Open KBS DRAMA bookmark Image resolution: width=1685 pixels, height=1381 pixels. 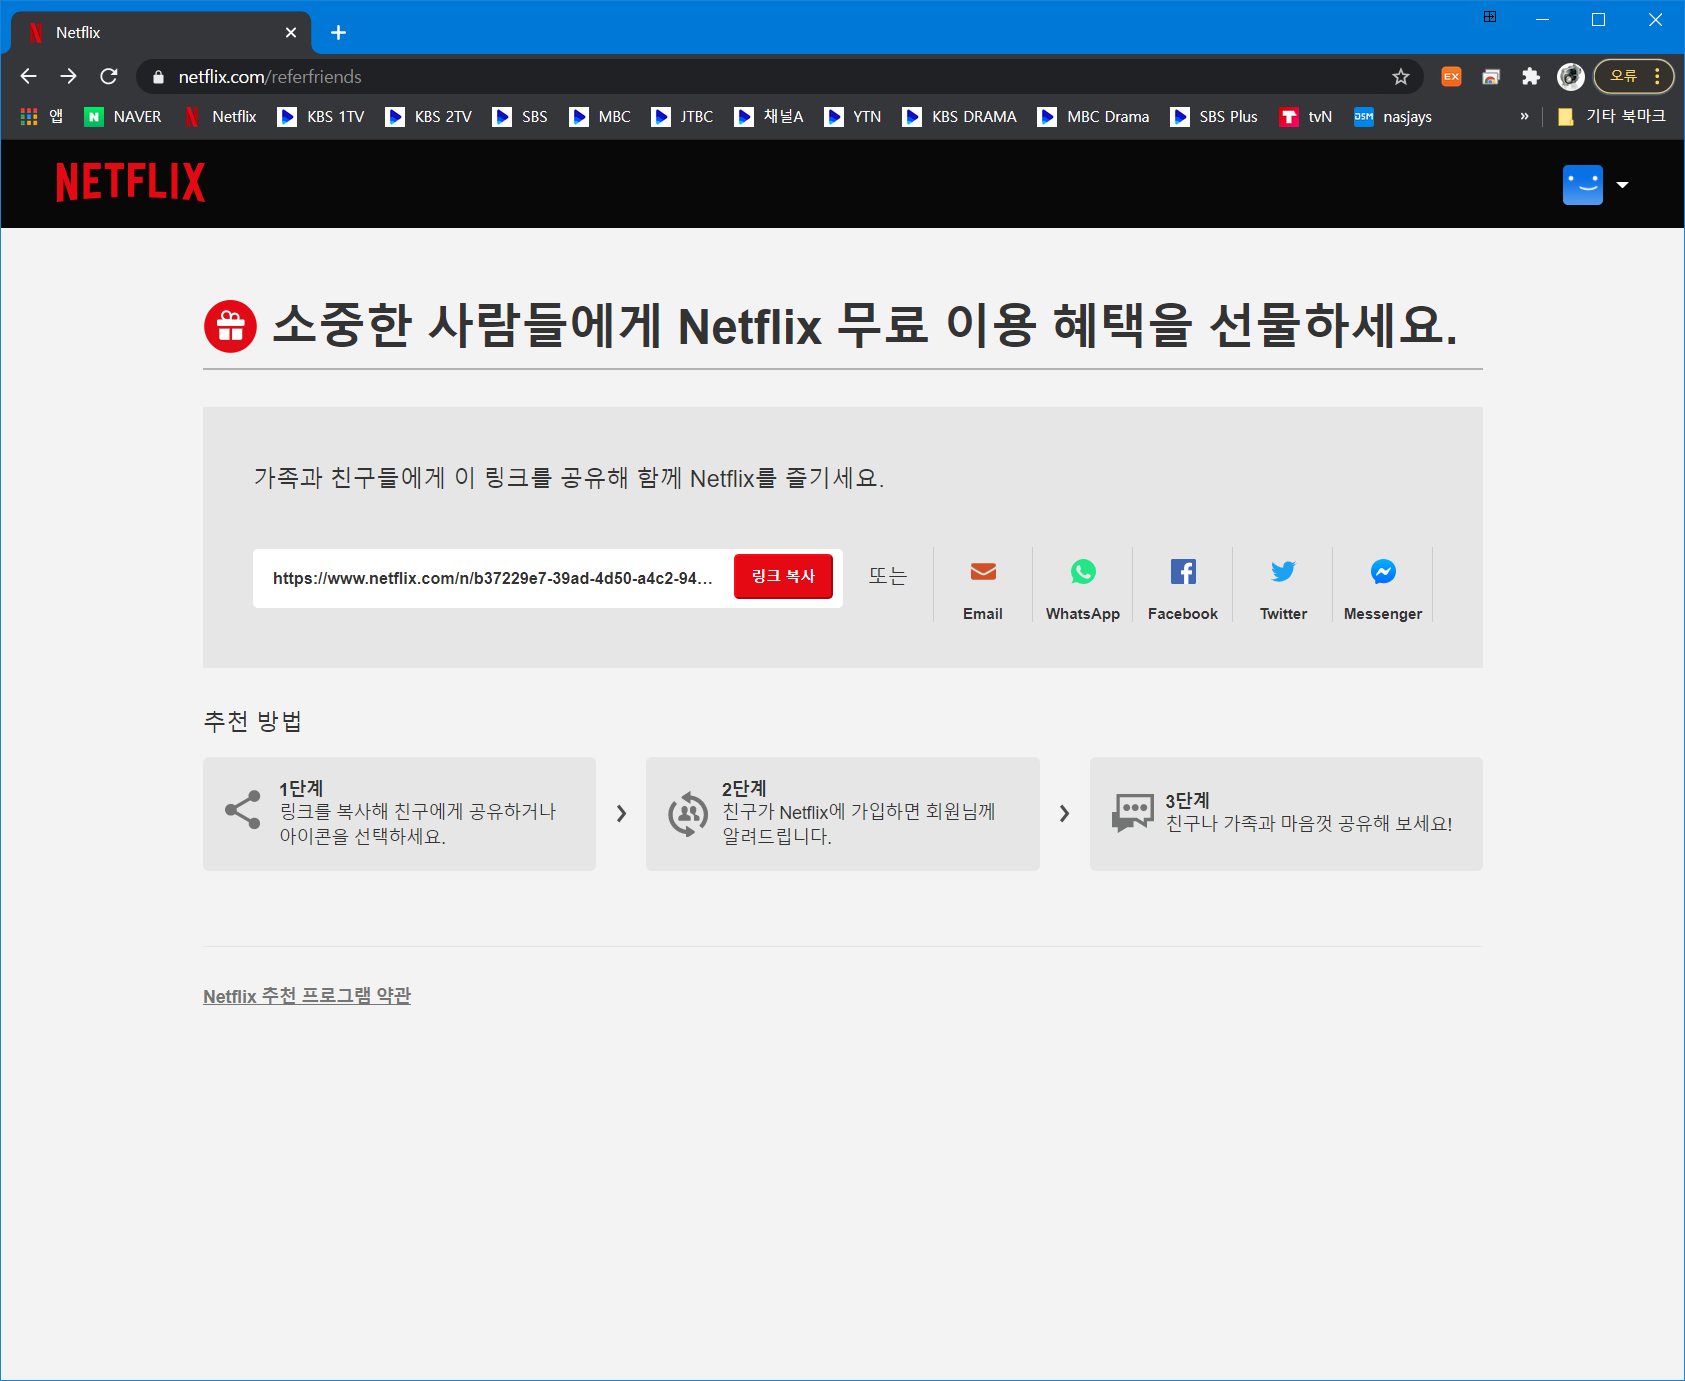coord(960,117)
